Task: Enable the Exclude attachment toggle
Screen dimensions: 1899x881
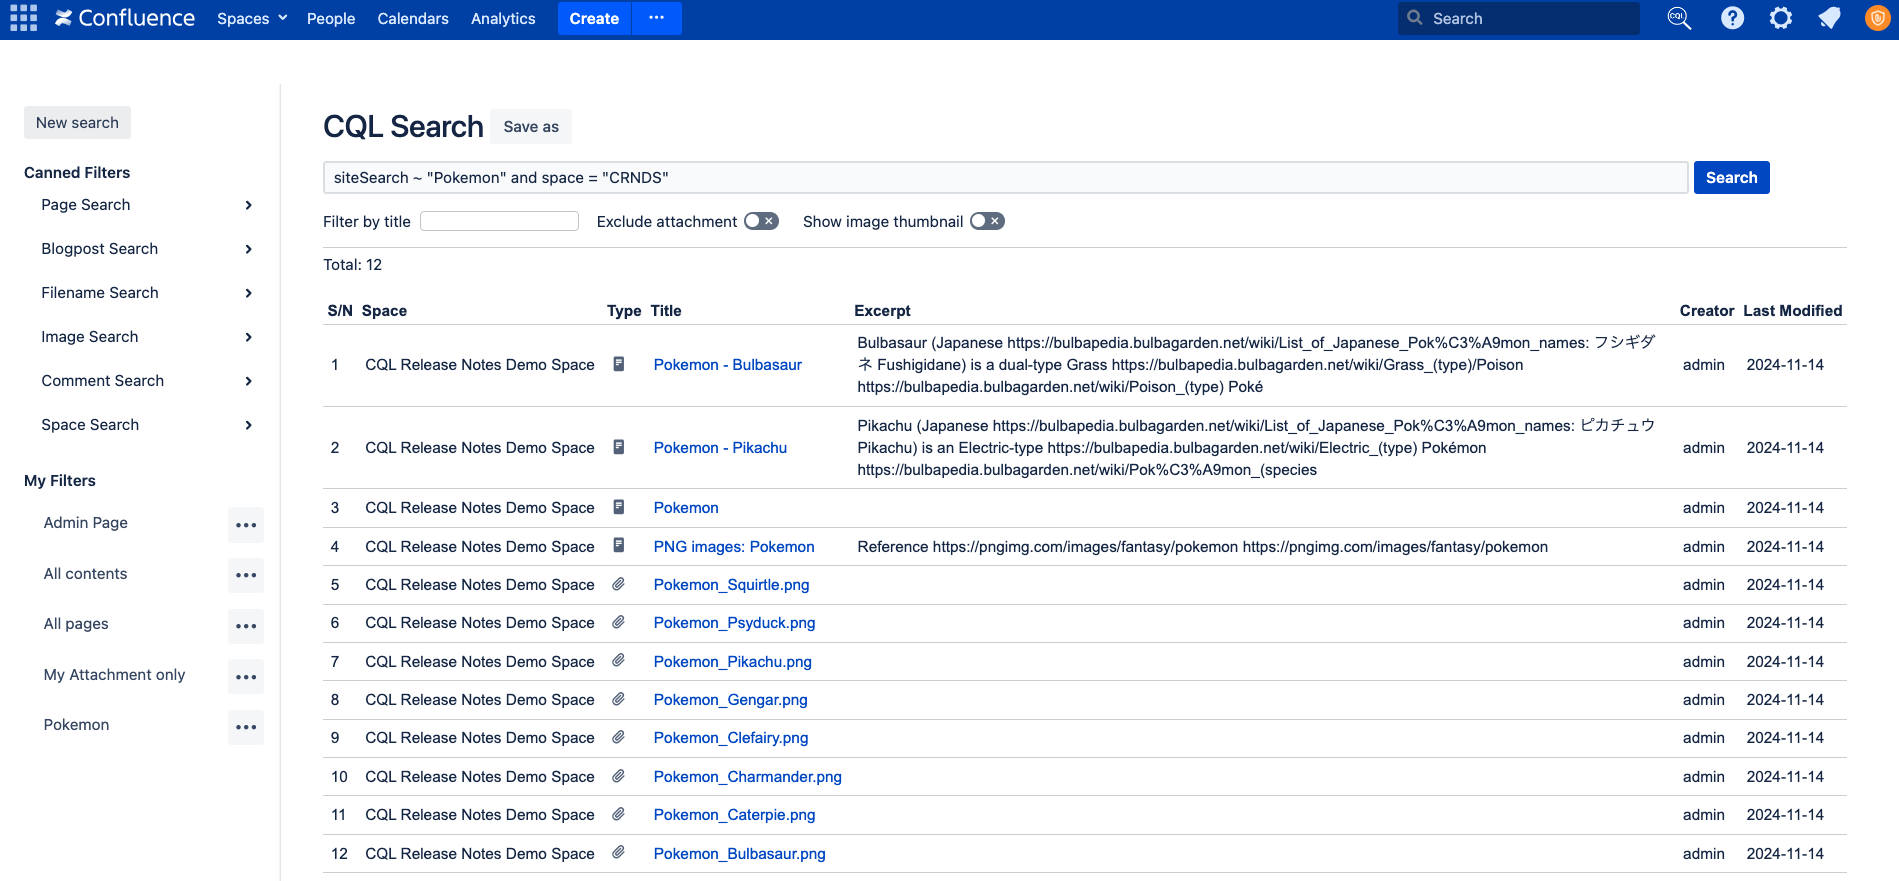Action: point(761,221)
